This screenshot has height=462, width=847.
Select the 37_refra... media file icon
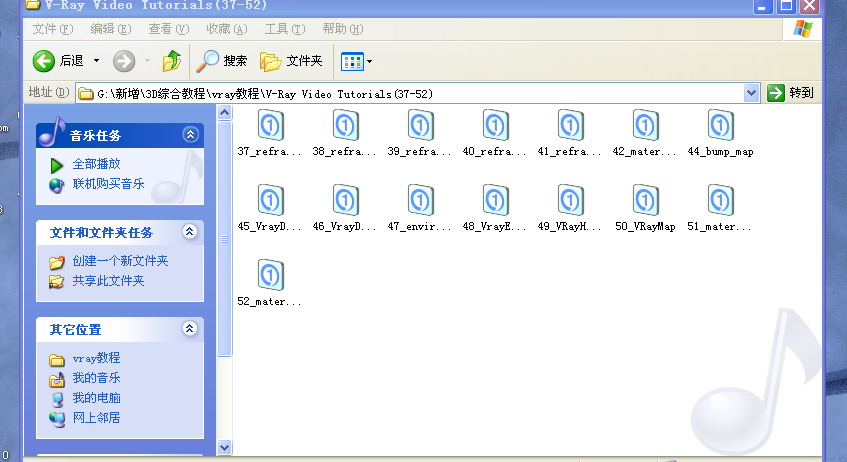coord(270,125)
